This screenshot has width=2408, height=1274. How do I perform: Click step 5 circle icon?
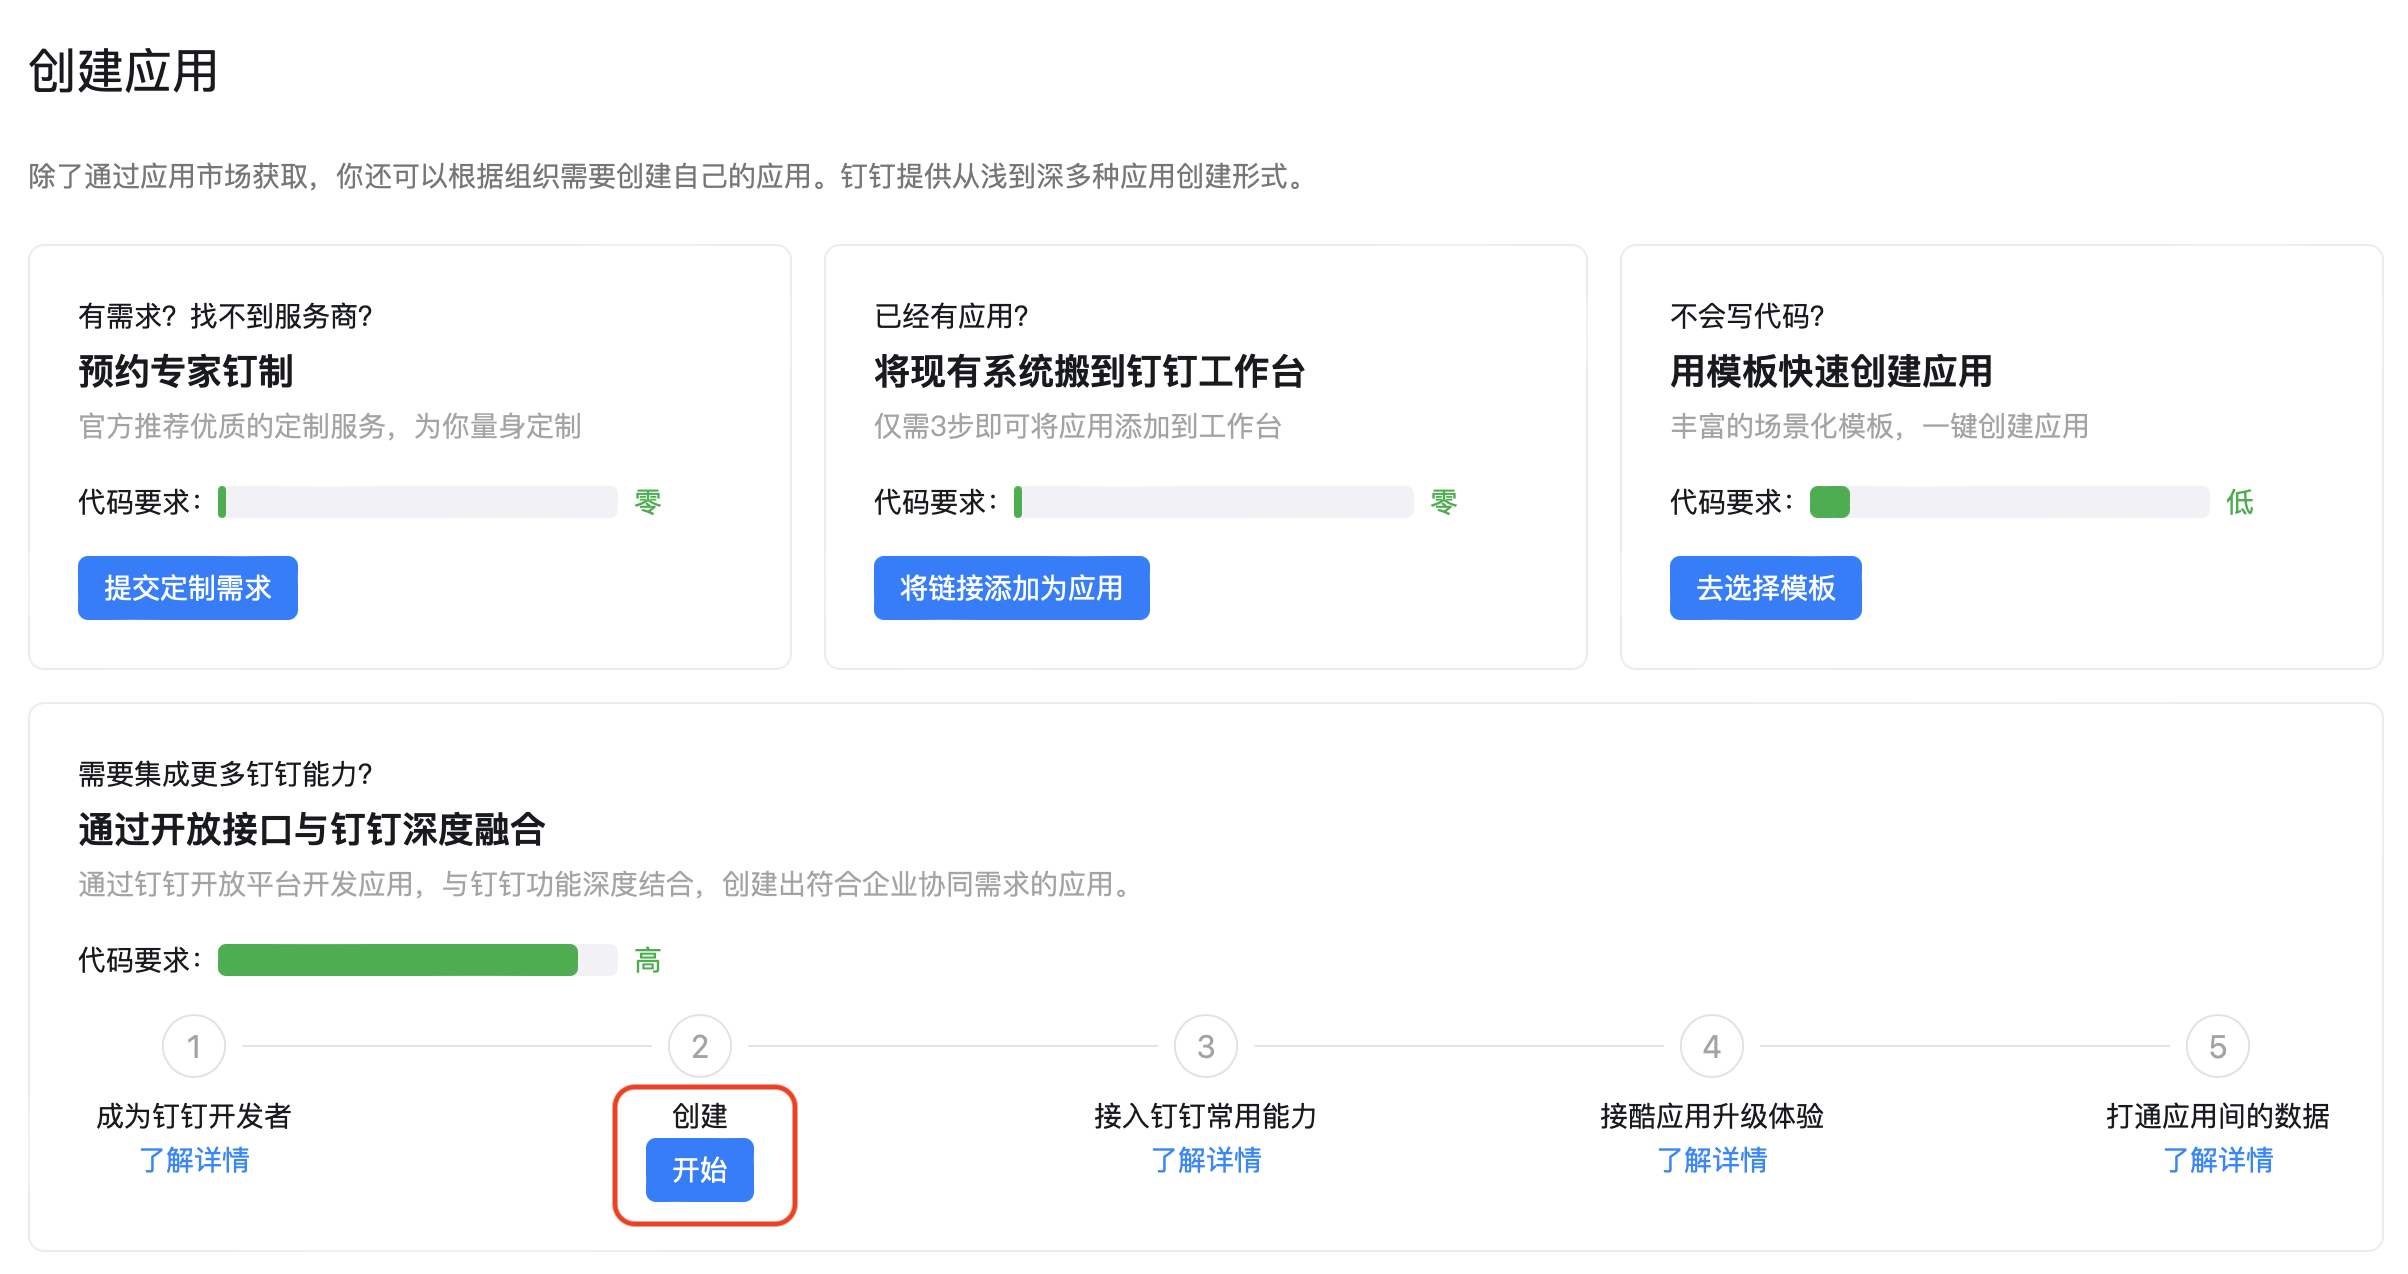(x=2218, y=1046)
